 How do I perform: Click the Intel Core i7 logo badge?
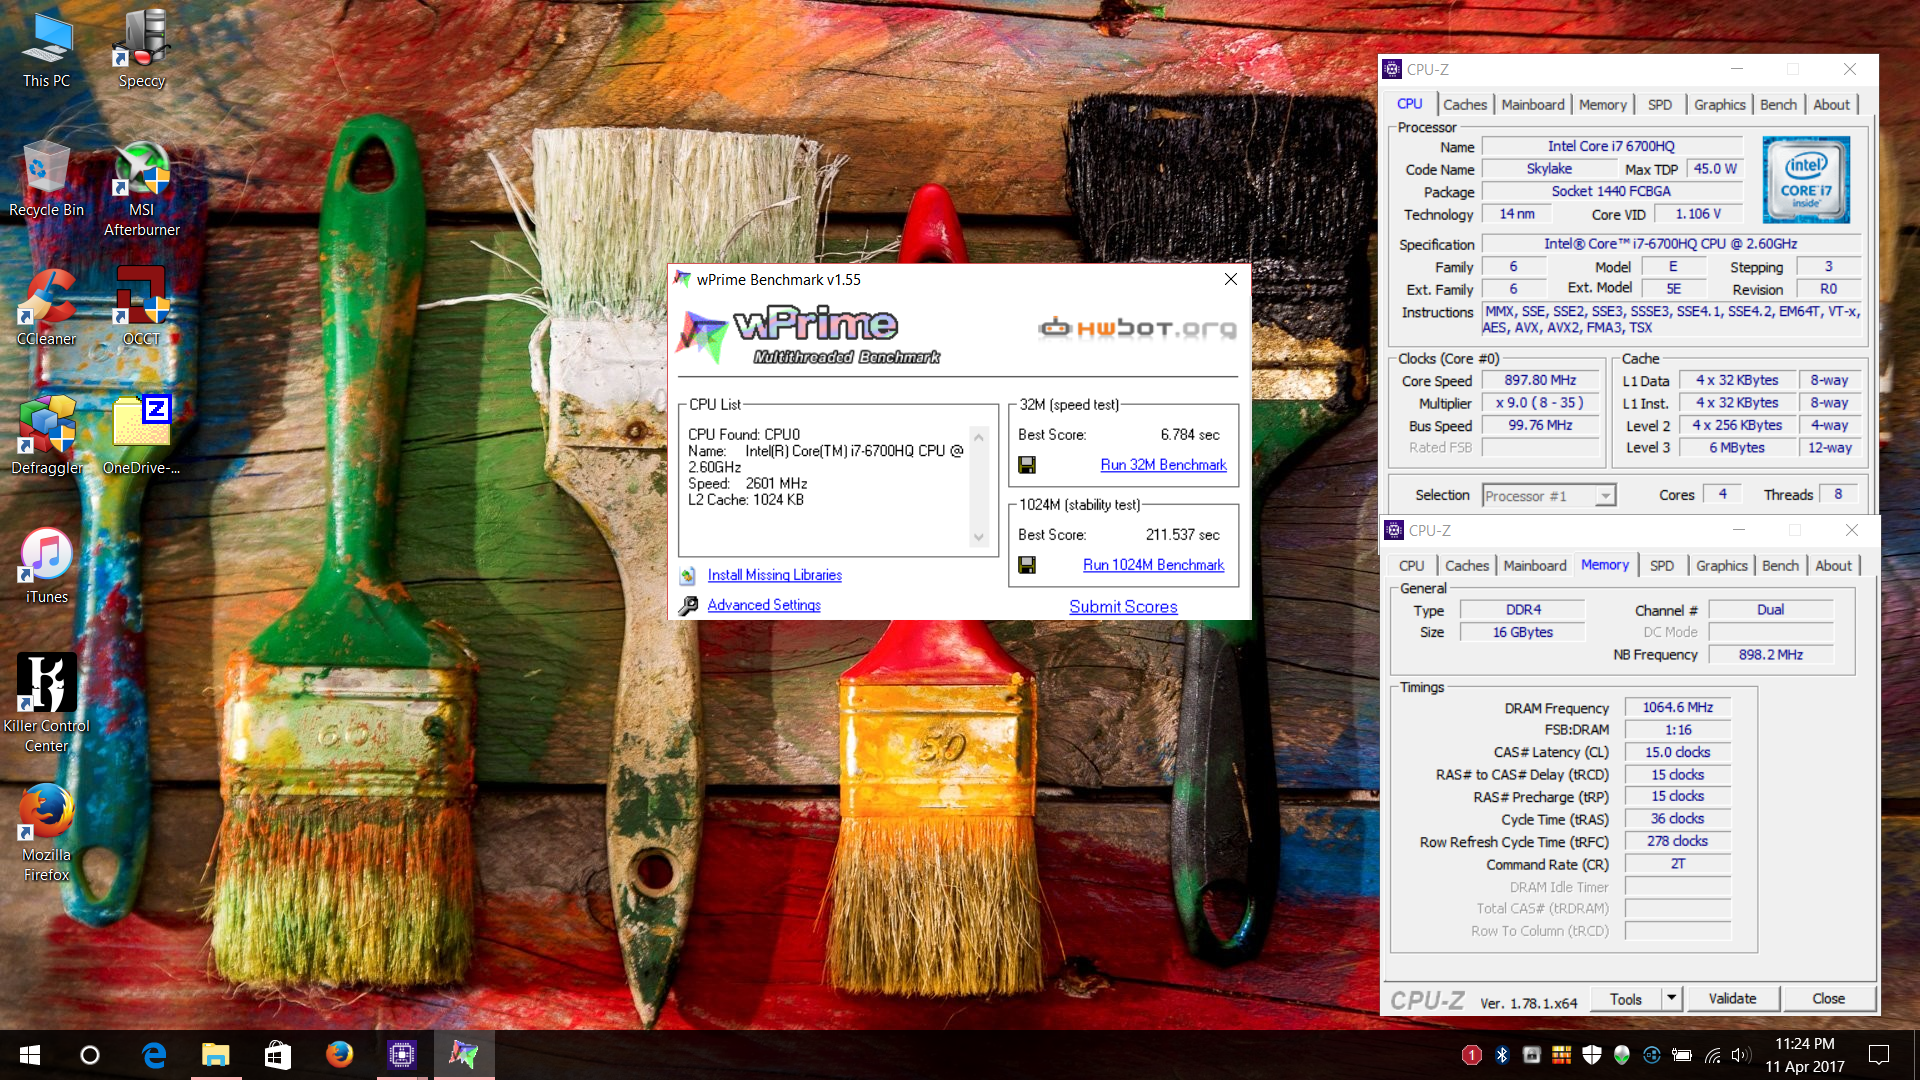pyautogui.click(x=1806, y=180)
